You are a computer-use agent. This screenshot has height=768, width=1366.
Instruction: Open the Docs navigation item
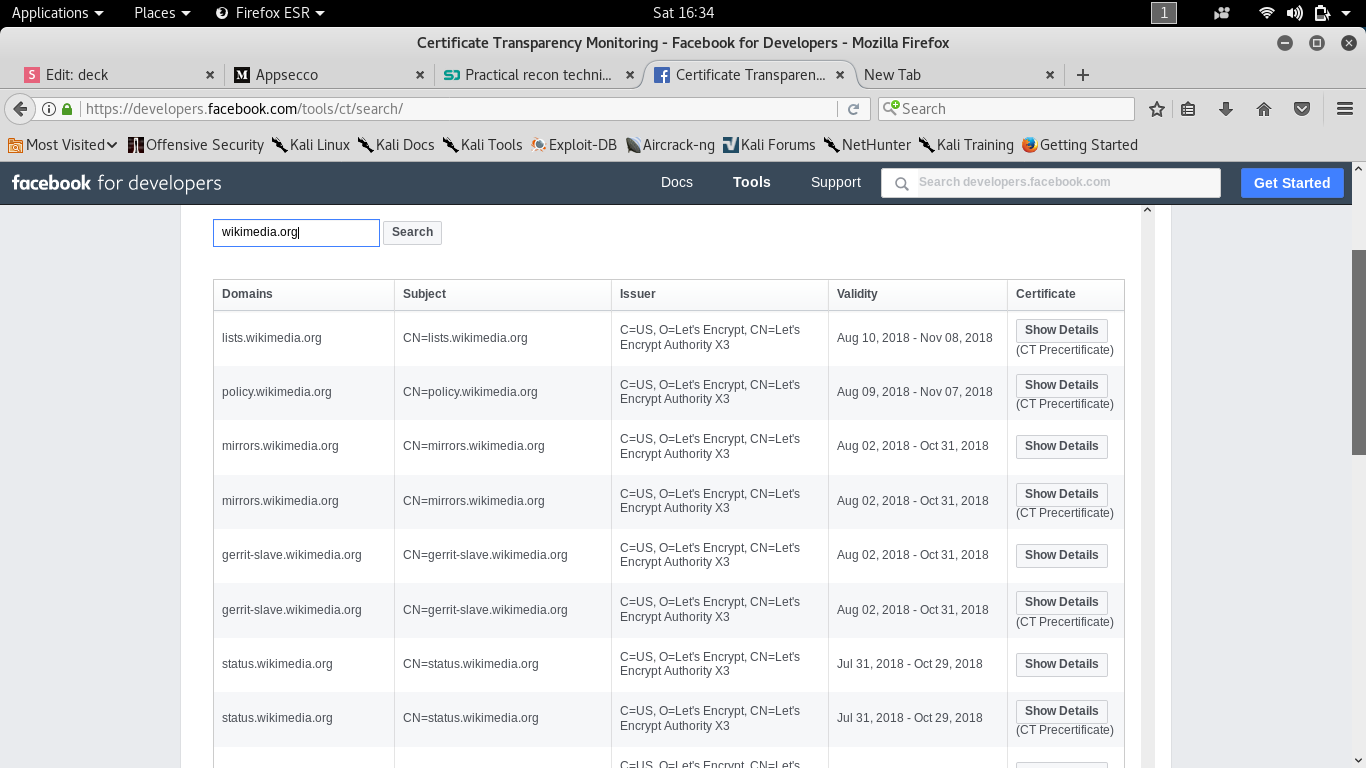[x=677, y=183]
